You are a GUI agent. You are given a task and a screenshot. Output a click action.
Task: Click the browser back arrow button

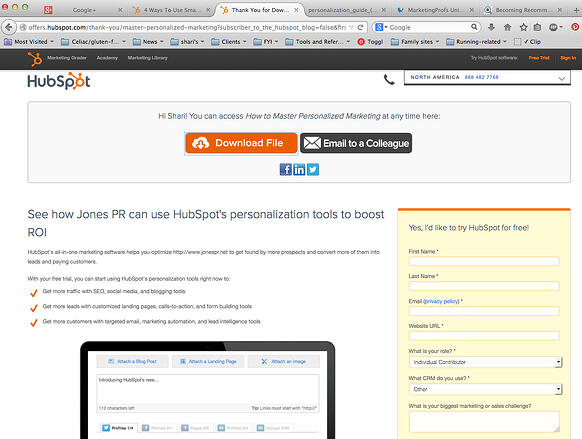[x=9, y=27]
